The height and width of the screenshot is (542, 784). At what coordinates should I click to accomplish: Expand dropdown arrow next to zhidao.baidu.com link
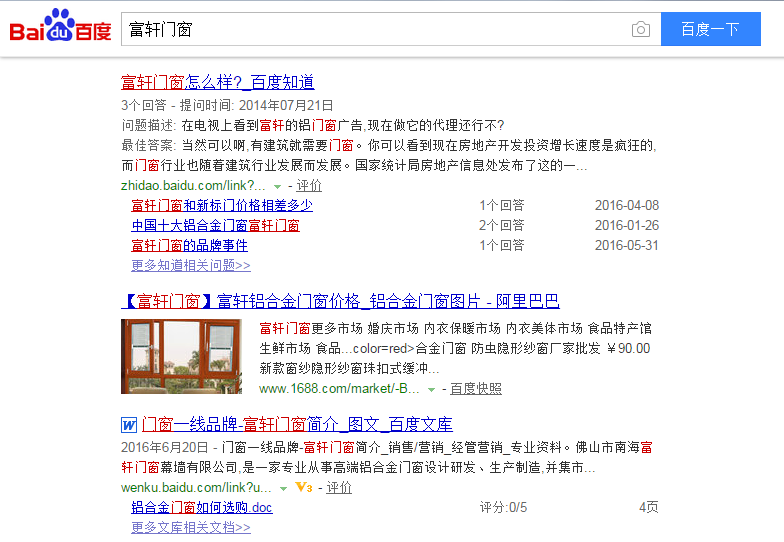(x=278, y=186)
